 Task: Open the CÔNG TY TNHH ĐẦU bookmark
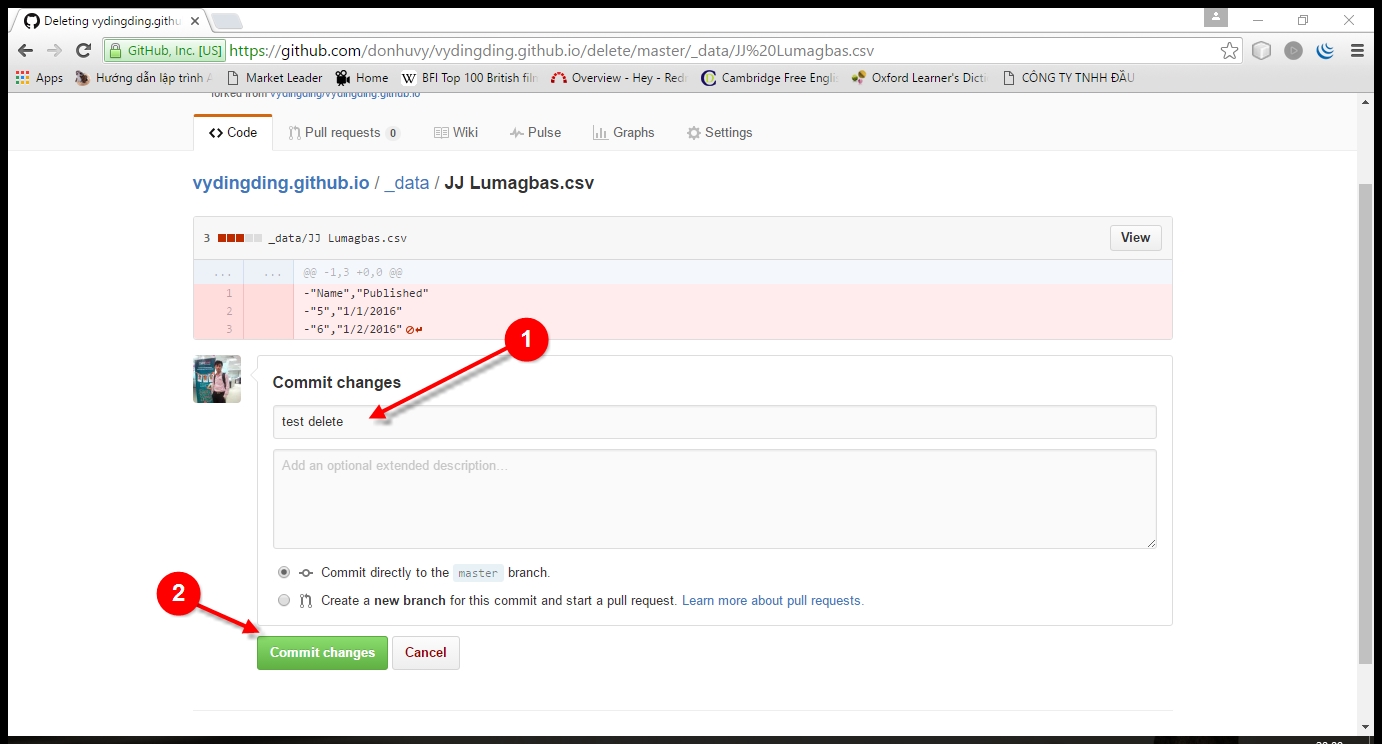coord(1069,77)
